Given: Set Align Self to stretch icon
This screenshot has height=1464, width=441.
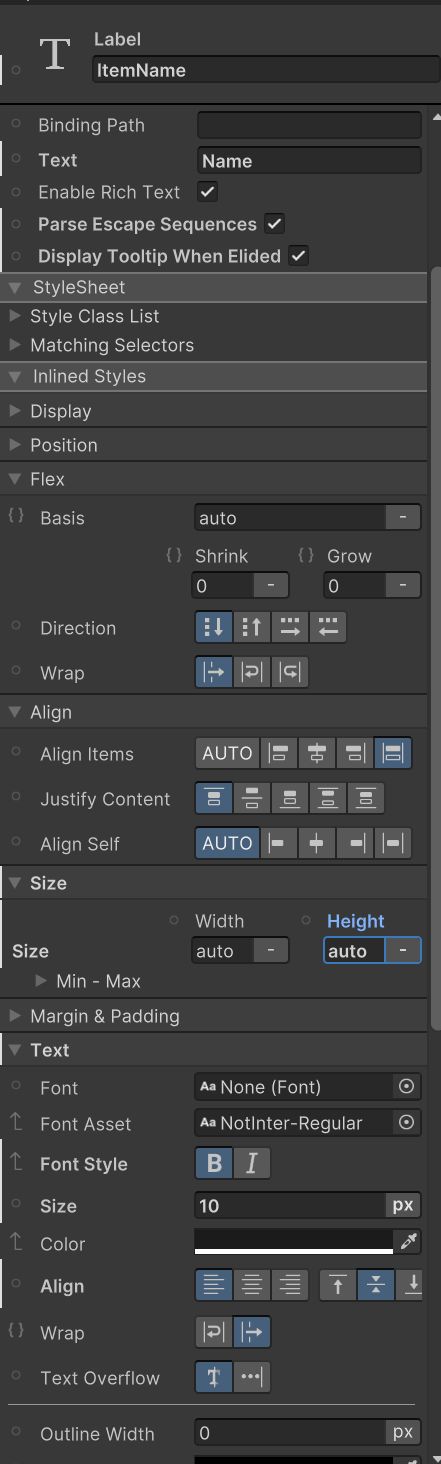Looking at the screenshot, I should (393, 843).
